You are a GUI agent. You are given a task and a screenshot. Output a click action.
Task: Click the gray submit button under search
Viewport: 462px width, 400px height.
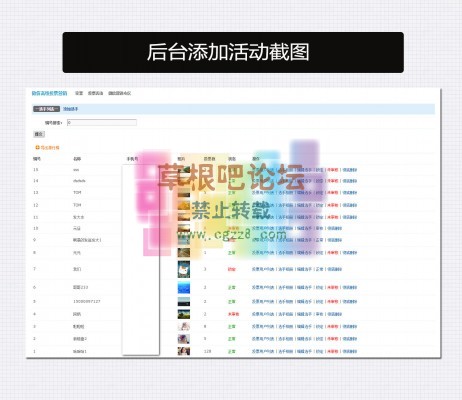coord(39,134)
